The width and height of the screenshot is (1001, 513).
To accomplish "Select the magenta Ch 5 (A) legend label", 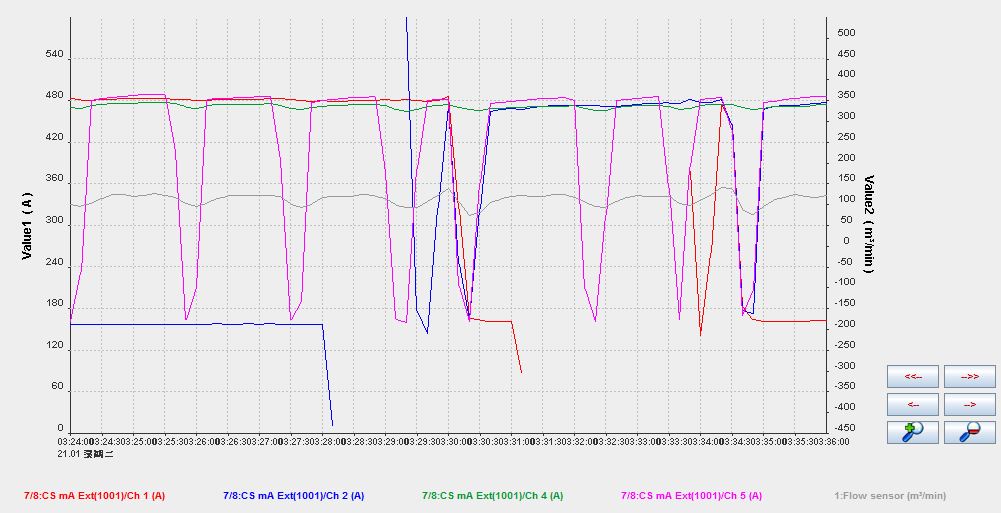I will coord(691,495).
